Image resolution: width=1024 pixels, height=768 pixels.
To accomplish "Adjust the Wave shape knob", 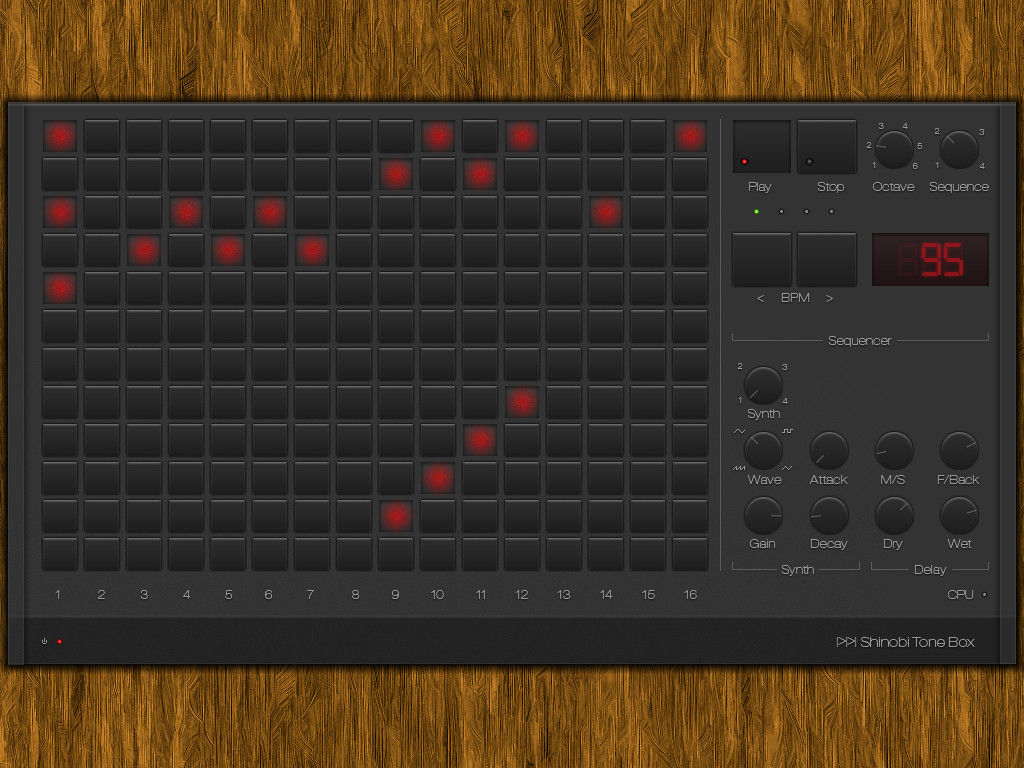I will click(x=763, y=450).
